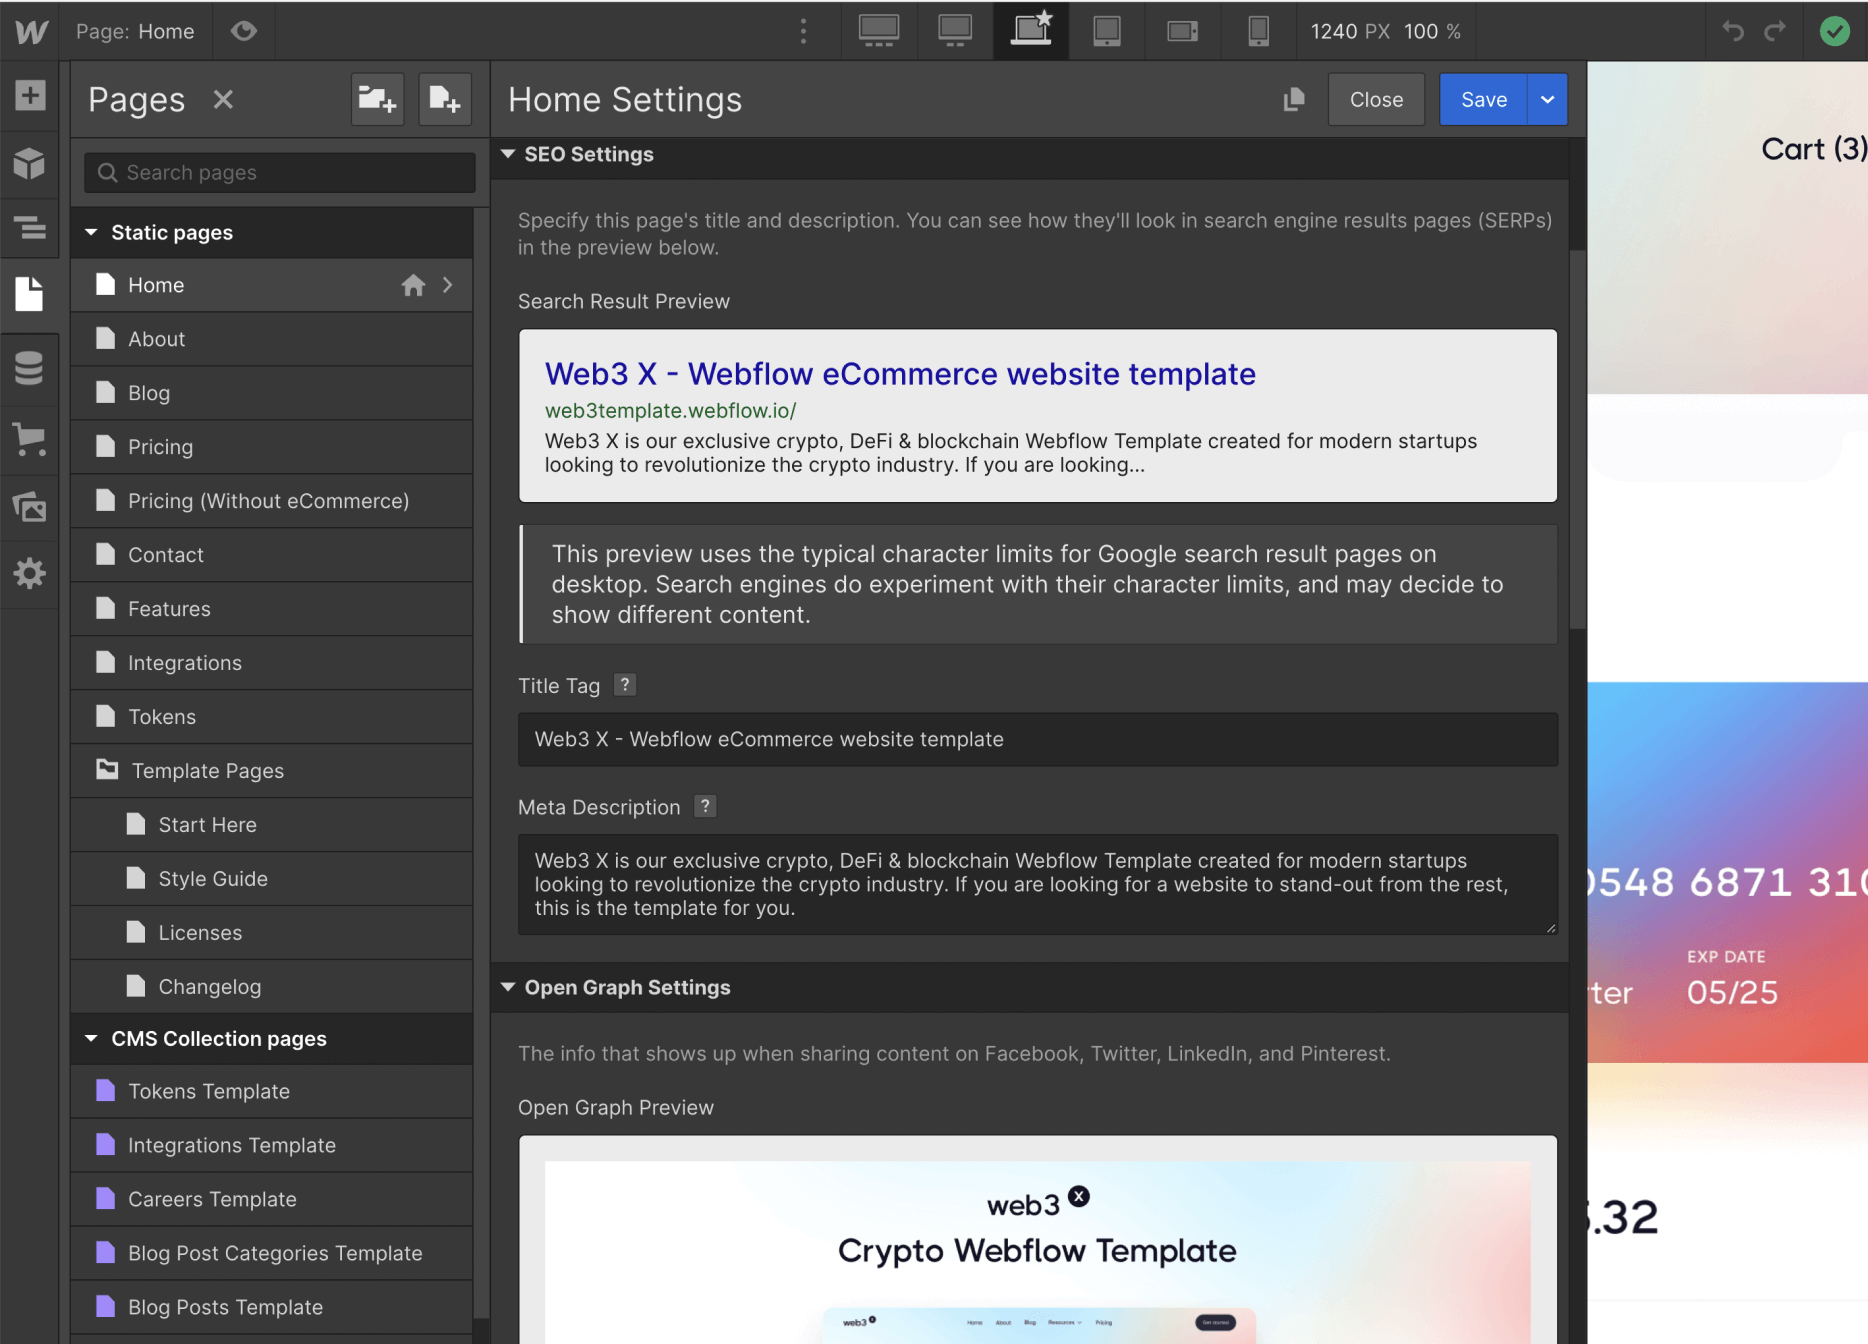This screenshot has height=1344, width=1868.
Task: Open the three-dot options menu in top bar
Action: pos(803,31)
